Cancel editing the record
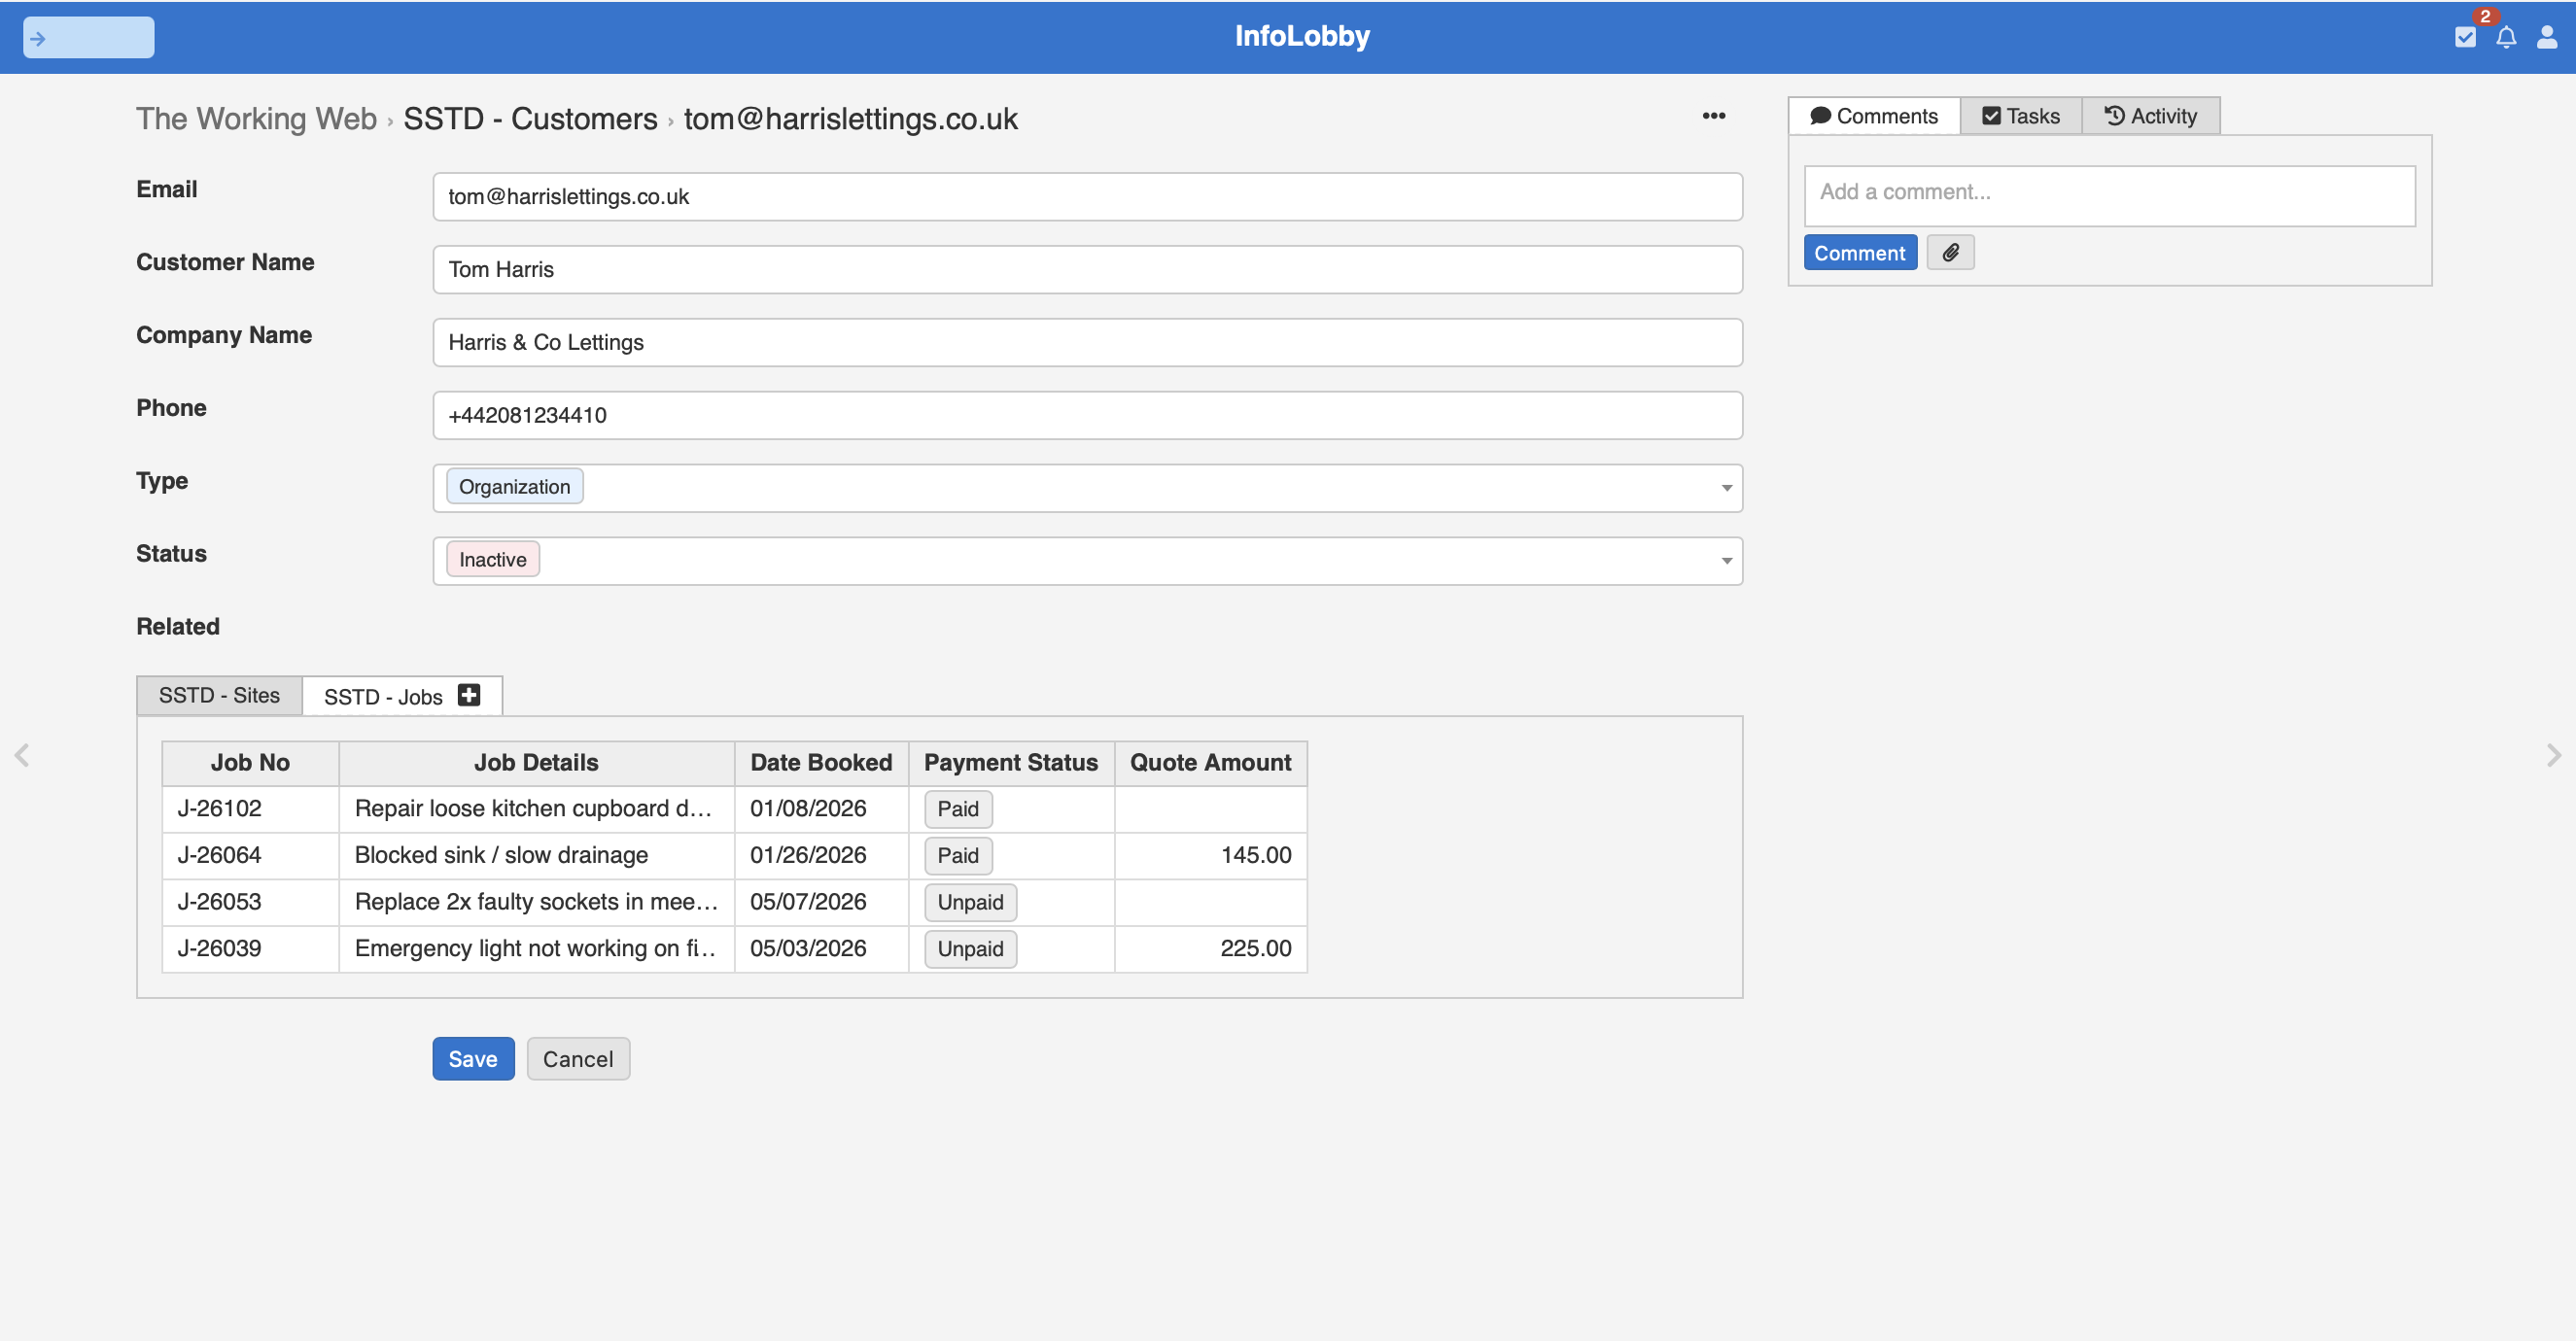 point(578,1058)
